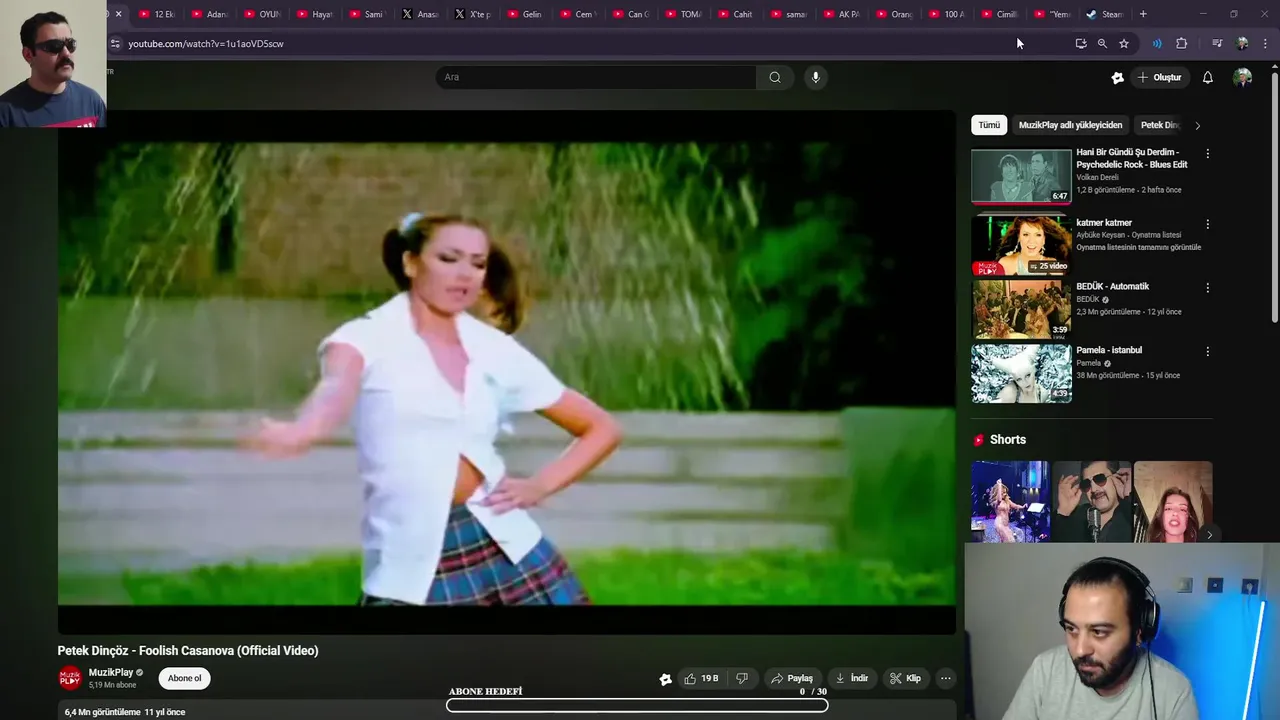
Task: Click the YouTube search magnifier button
Action: pyautogui.click(x=775, y=77)
